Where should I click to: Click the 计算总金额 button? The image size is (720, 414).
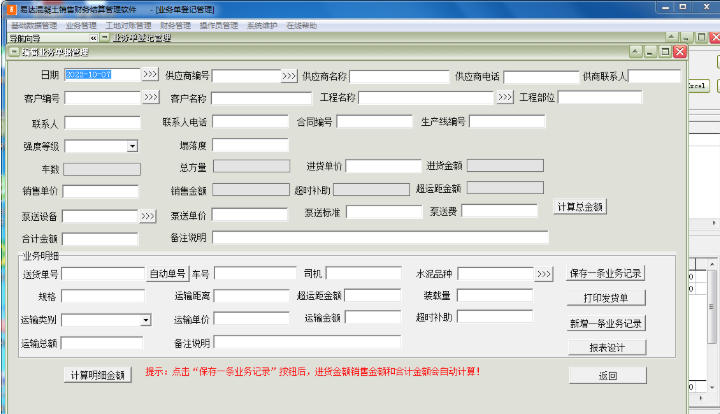click(580, 207)
